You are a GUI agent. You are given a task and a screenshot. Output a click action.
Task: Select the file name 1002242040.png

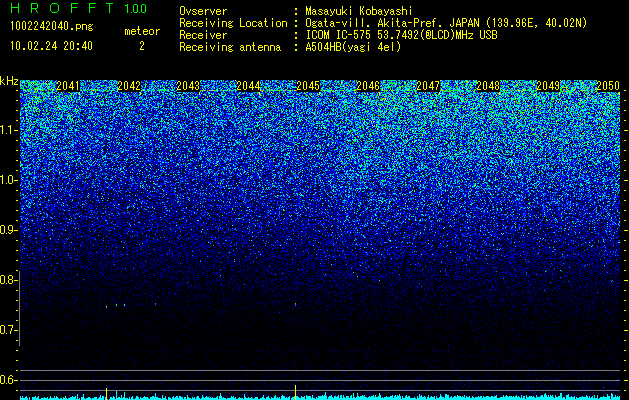pyautogui.click(x=52, y=26)
